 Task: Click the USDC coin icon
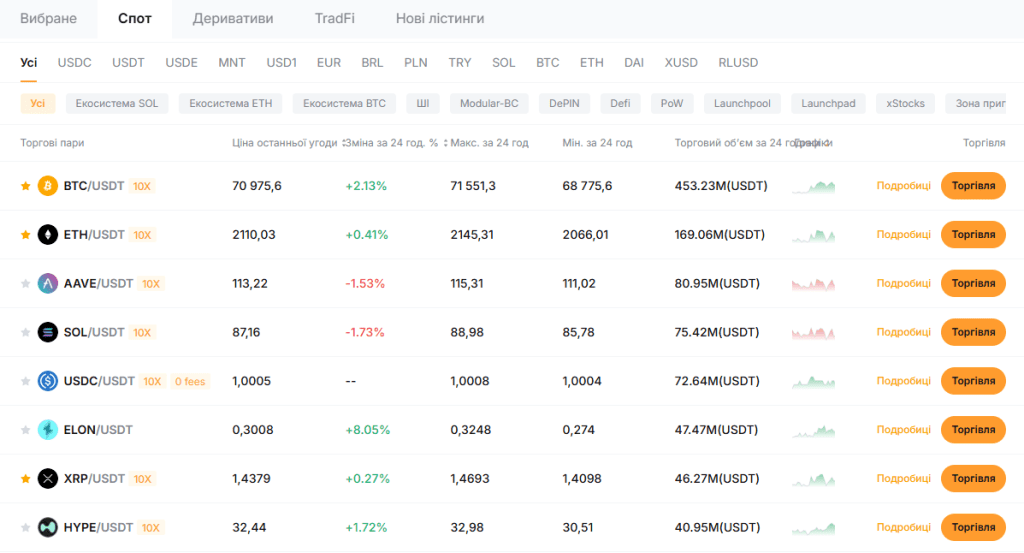(x=48, y=381)
